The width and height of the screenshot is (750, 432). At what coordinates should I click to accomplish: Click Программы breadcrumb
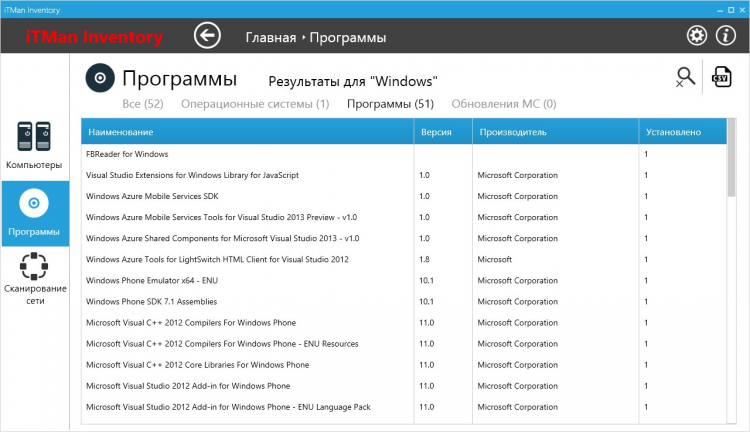coord(348,37)
